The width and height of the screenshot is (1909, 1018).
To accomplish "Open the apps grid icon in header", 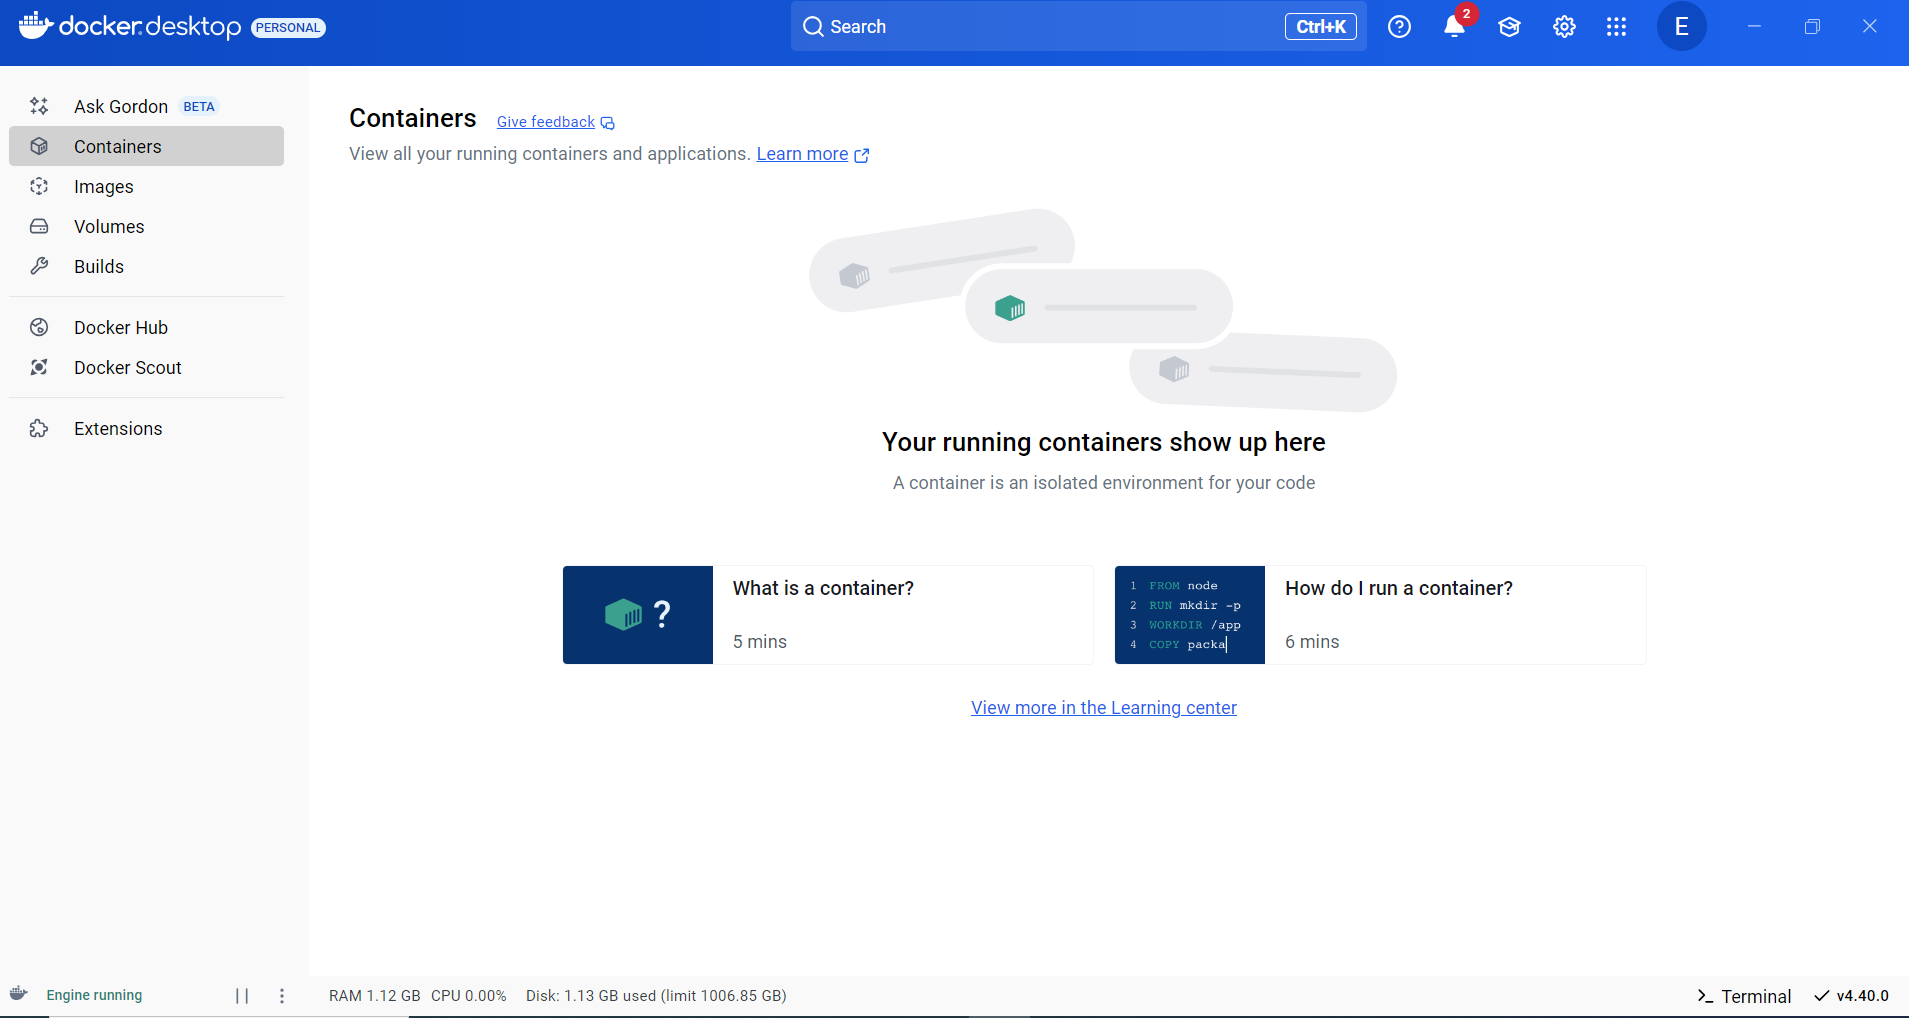I will tap(1616, 27).
